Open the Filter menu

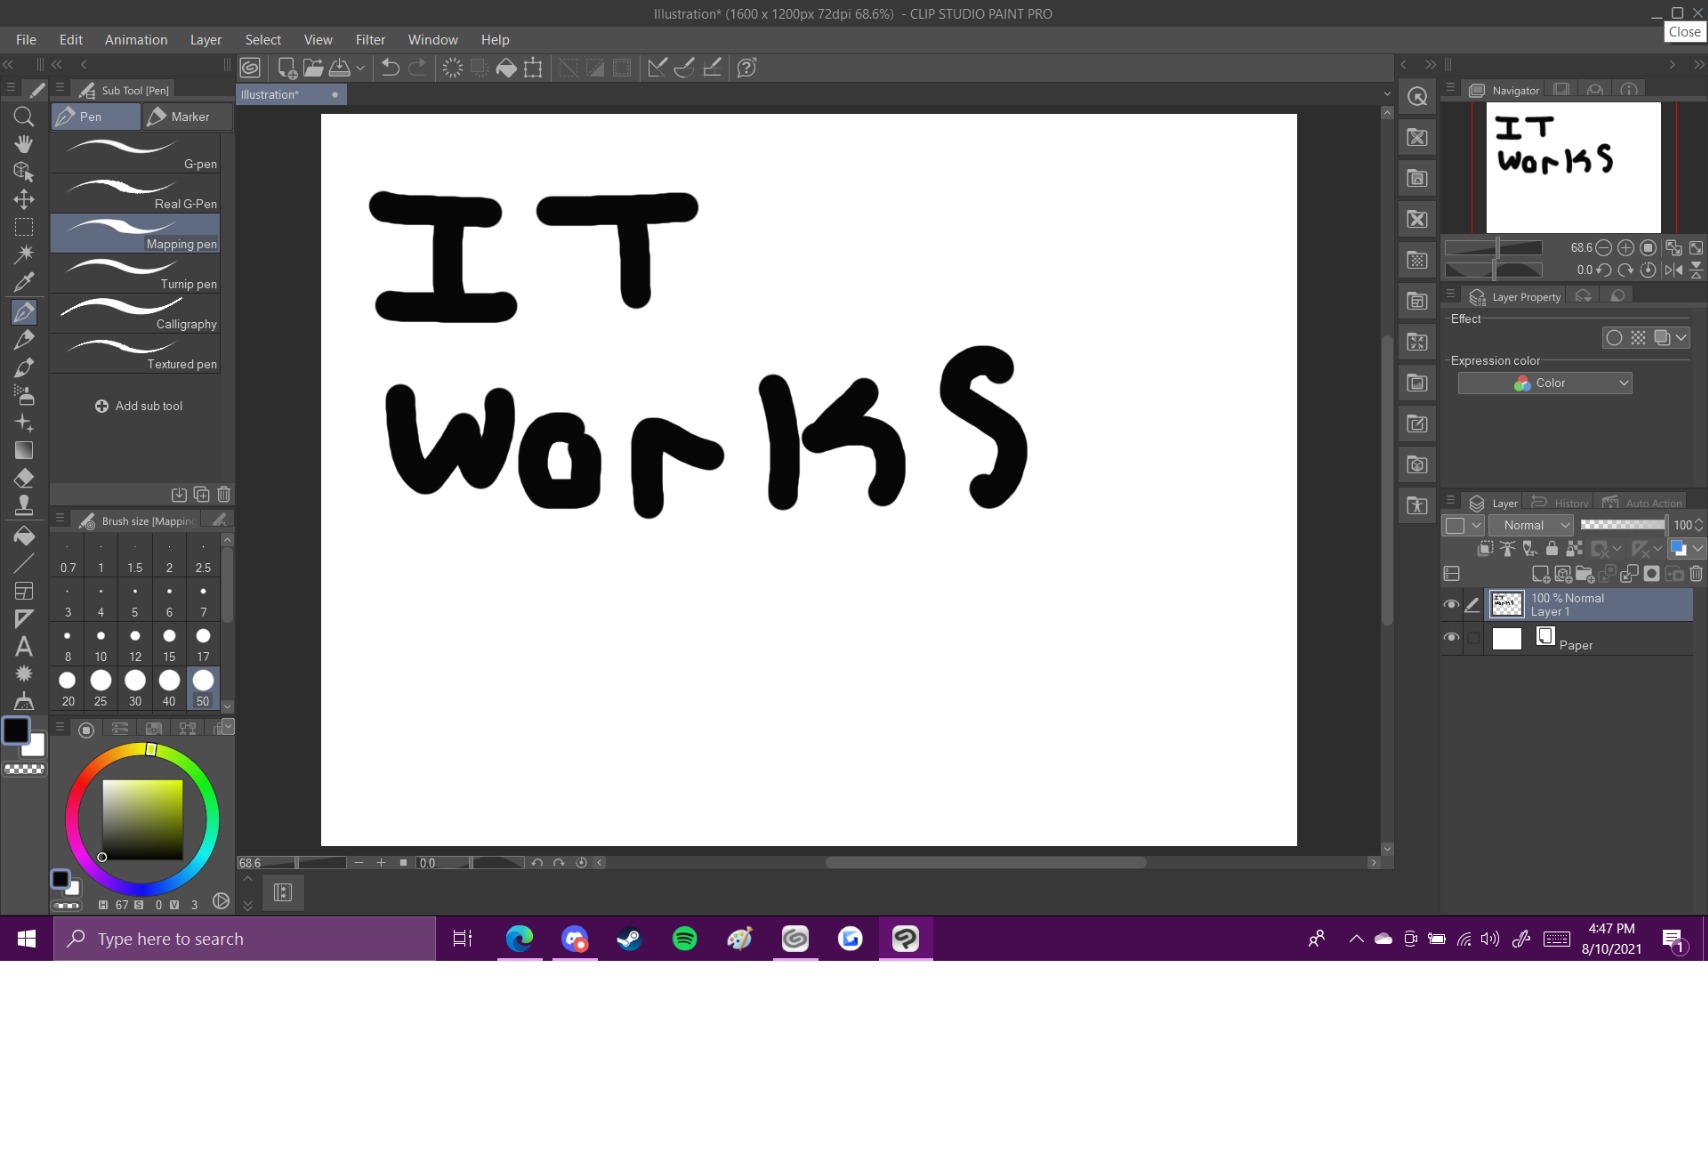[x=370, y=40]
